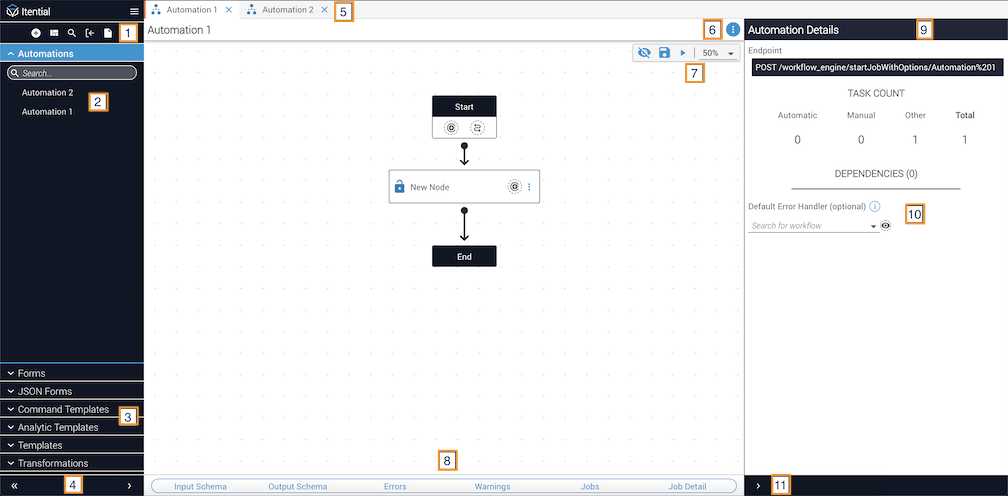Click the document page icon in sidebar toolbar
Screen dimensions: 1008x496
point(108,33)
